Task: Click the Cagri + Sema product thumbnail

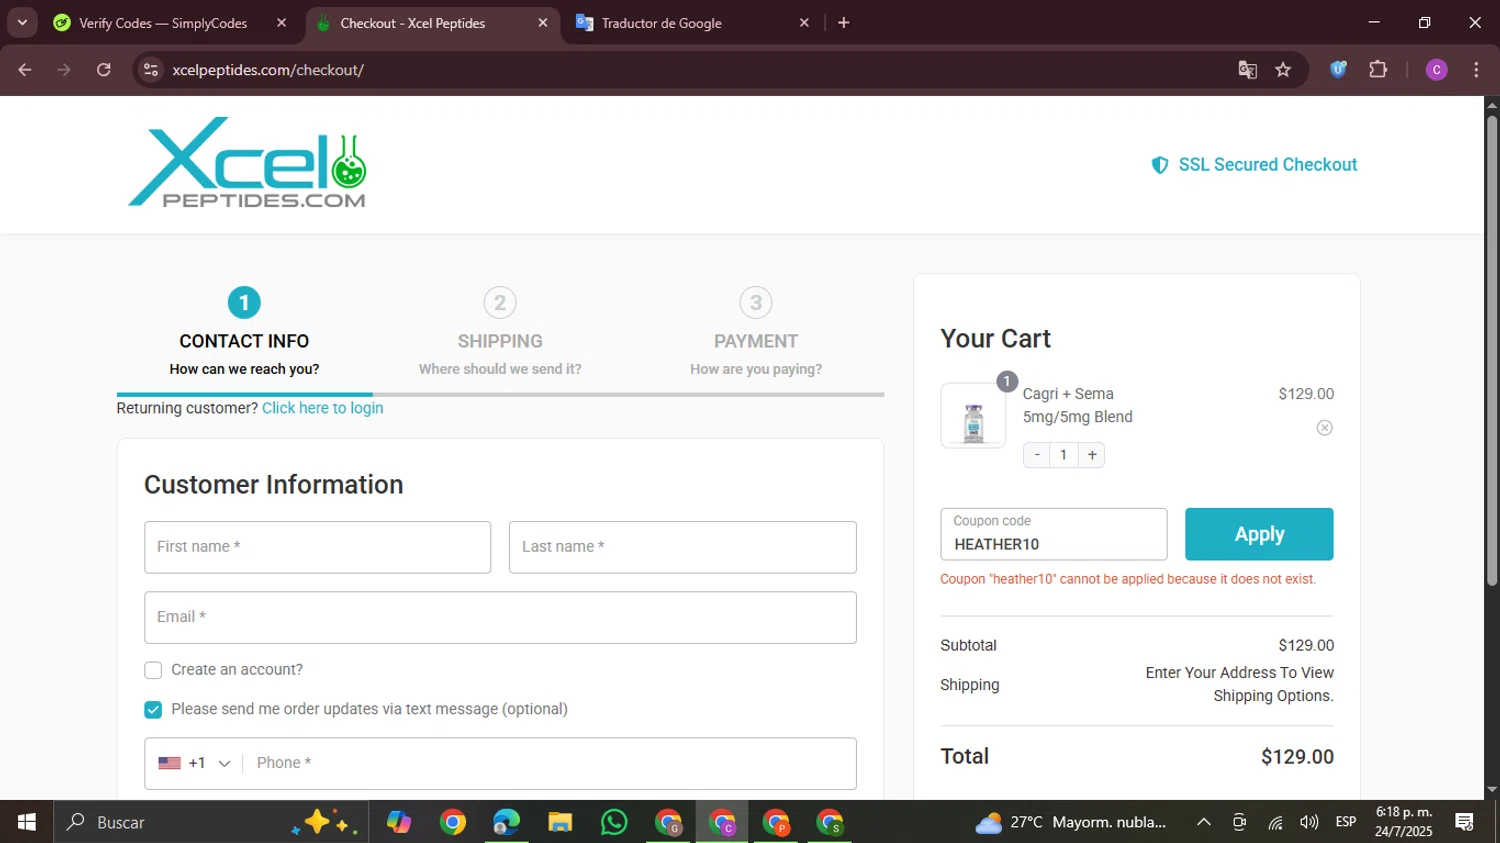Action: pyautogui.click(x=973, y=415)
